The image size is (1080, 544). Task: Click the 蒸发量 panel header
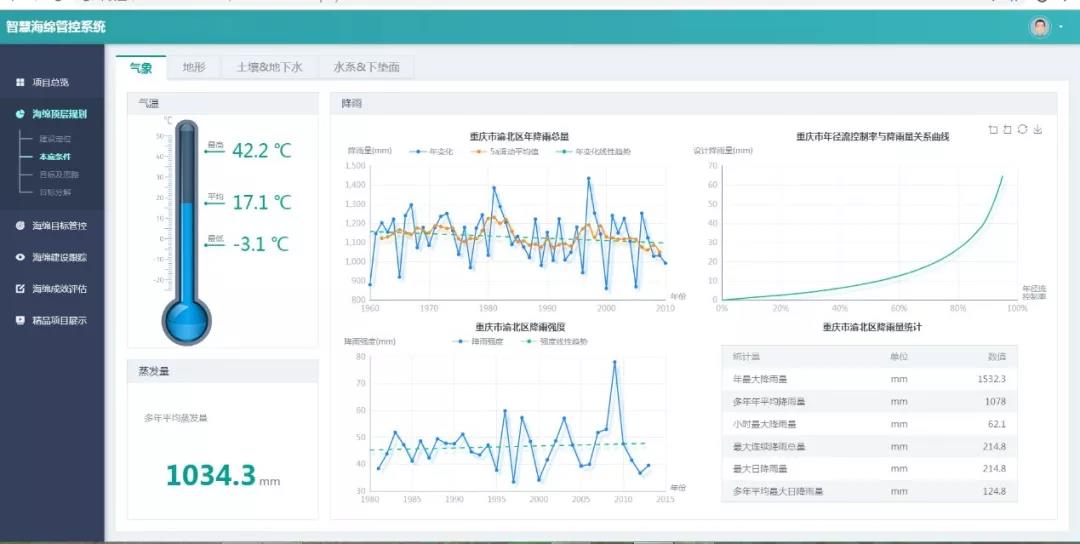pos(222,371)
